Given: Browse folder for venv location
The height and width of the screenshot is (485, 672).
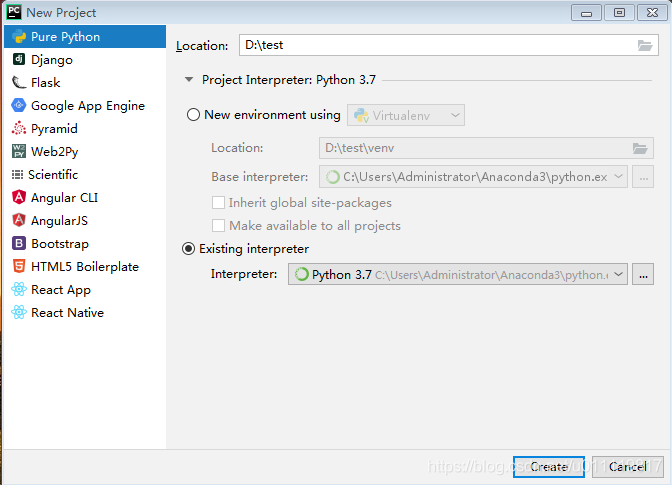Looking at the screenshot, I should (640, 148).
